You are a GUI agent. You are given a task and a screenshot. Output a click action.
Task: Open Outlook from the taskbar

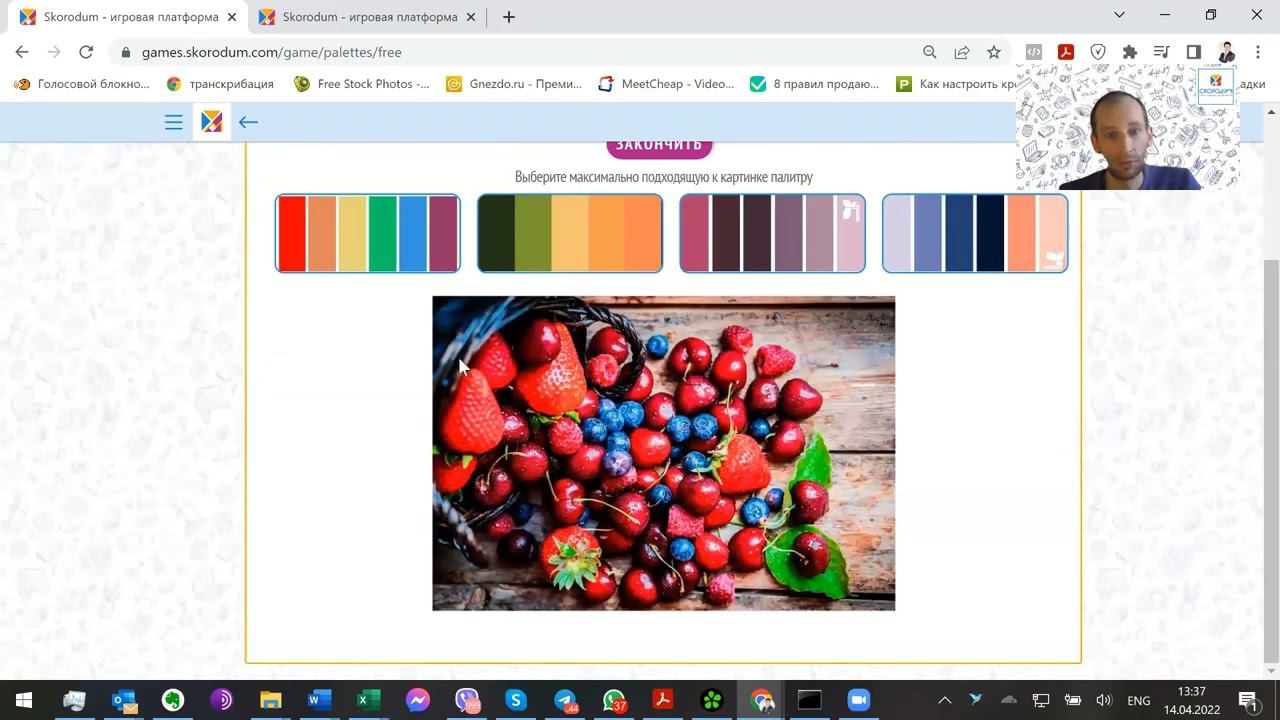tap(124, 700)
